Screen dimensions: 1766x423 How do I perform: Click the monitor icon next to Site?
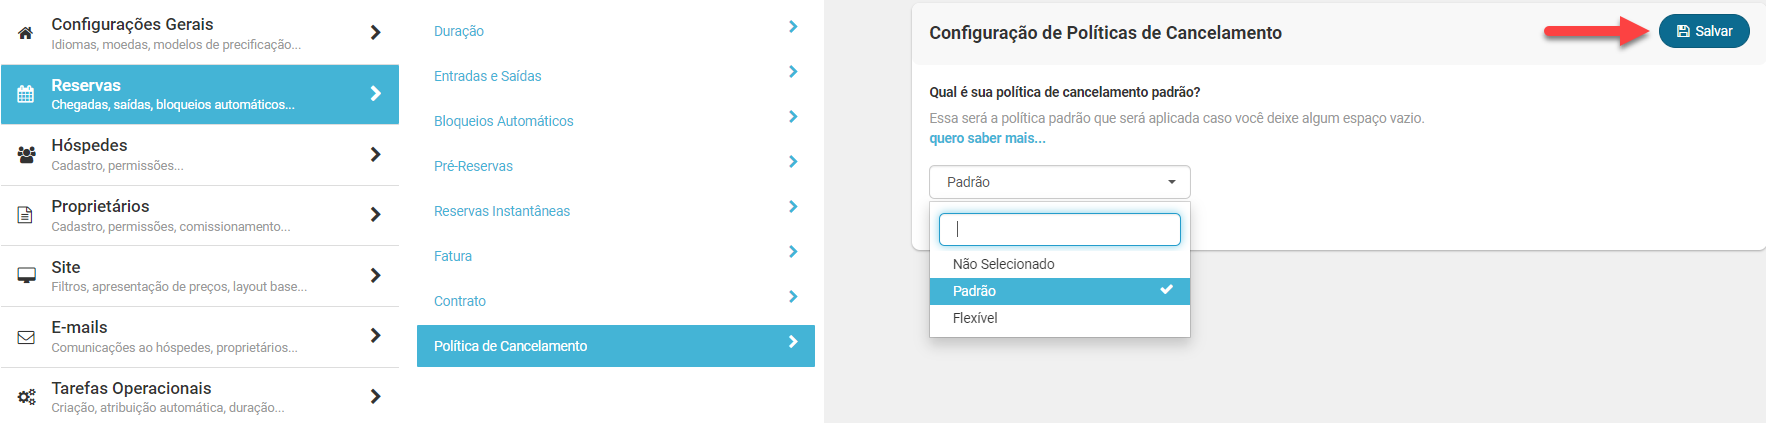point(27,276)
